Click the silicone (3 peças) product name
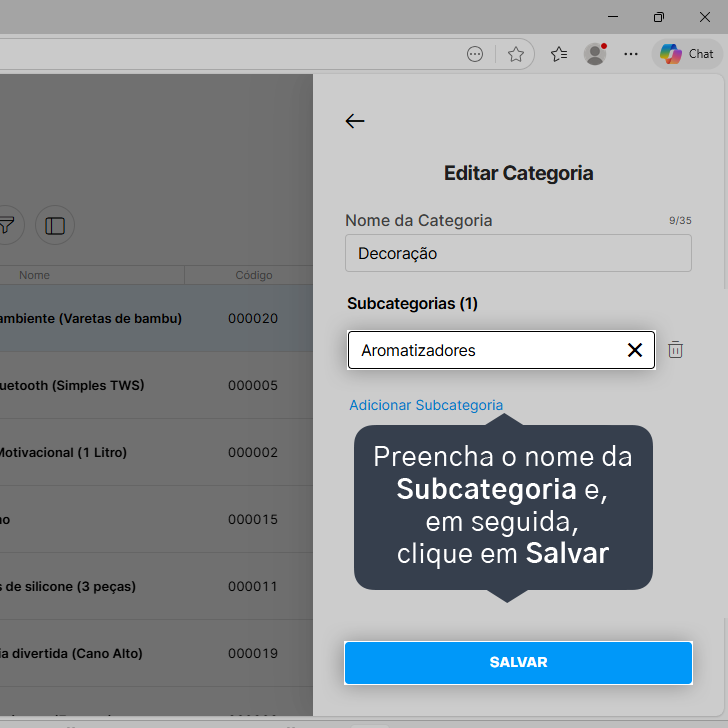728x728 pixels. [x=68, y=586]
